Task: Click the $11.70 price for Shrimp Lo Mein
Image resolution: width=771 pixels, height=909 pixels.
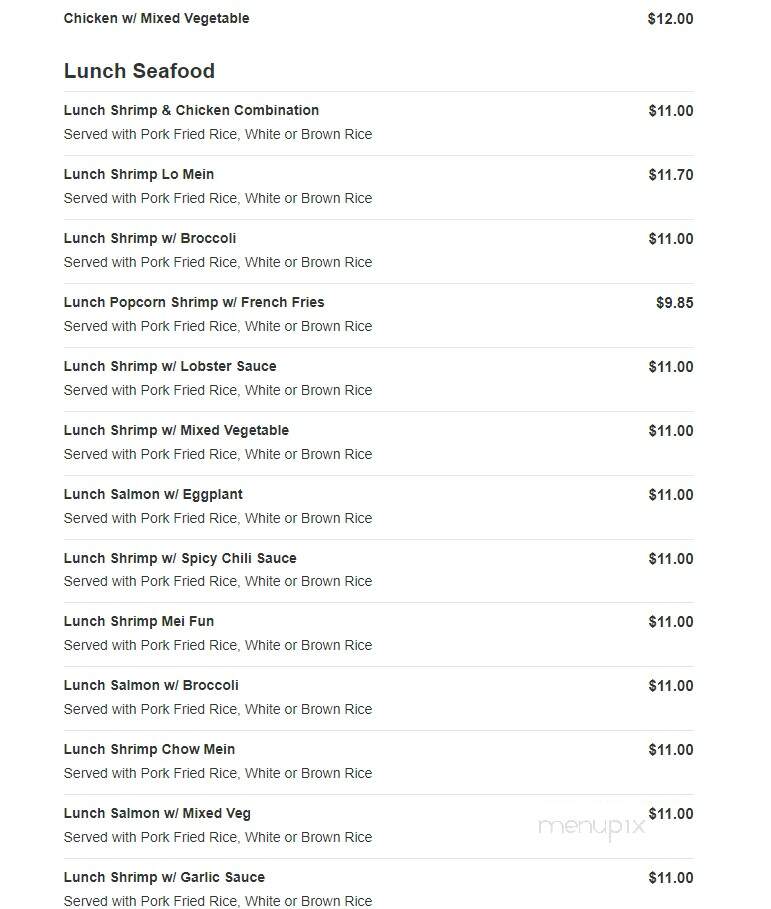Action: (x=671, y=174)
